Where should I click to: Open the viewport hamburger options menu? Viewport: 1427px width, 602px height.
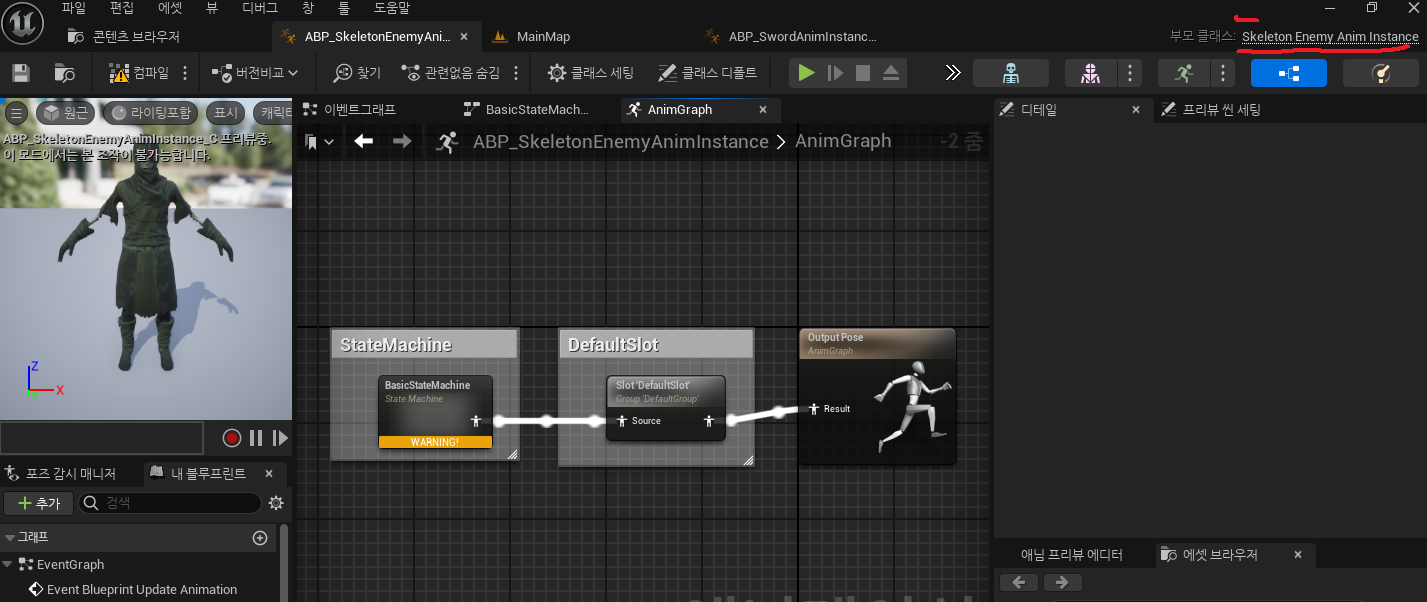click(16, 112)
